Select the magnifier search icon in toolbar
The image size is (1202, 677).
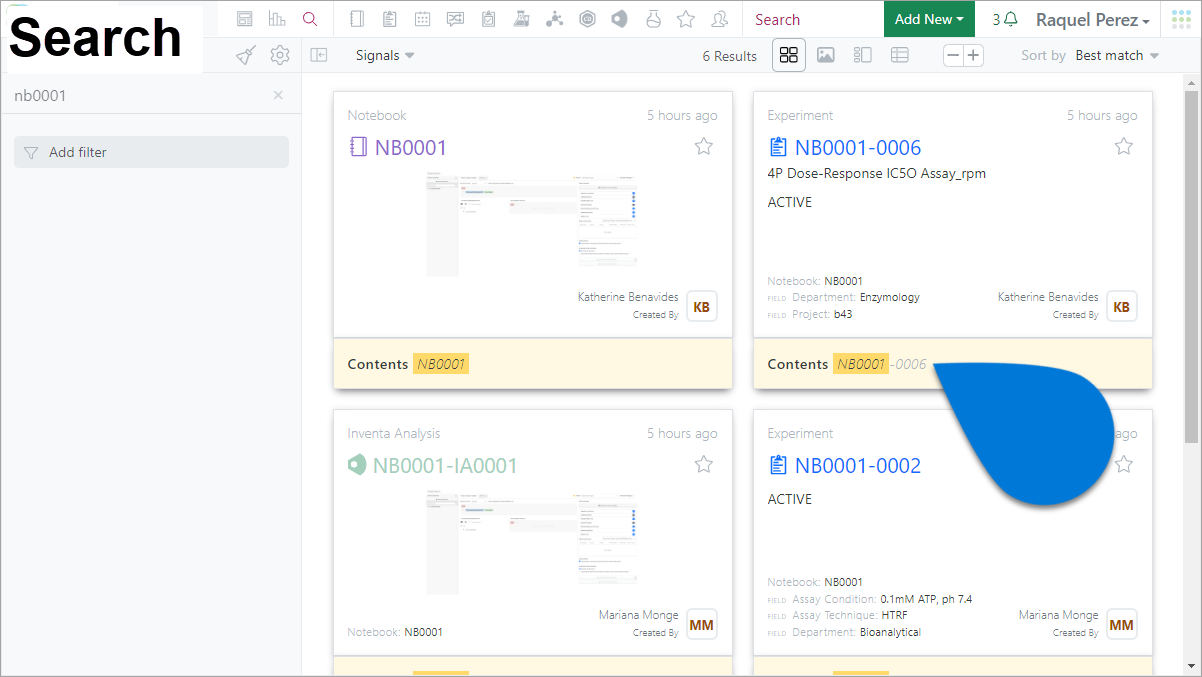[310, 19]
